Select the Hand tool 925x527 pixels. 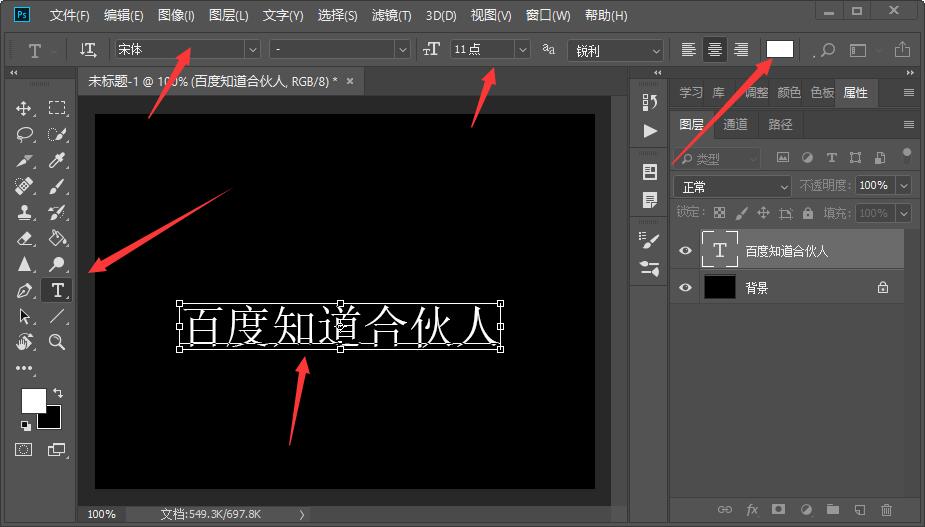(24, 342)
